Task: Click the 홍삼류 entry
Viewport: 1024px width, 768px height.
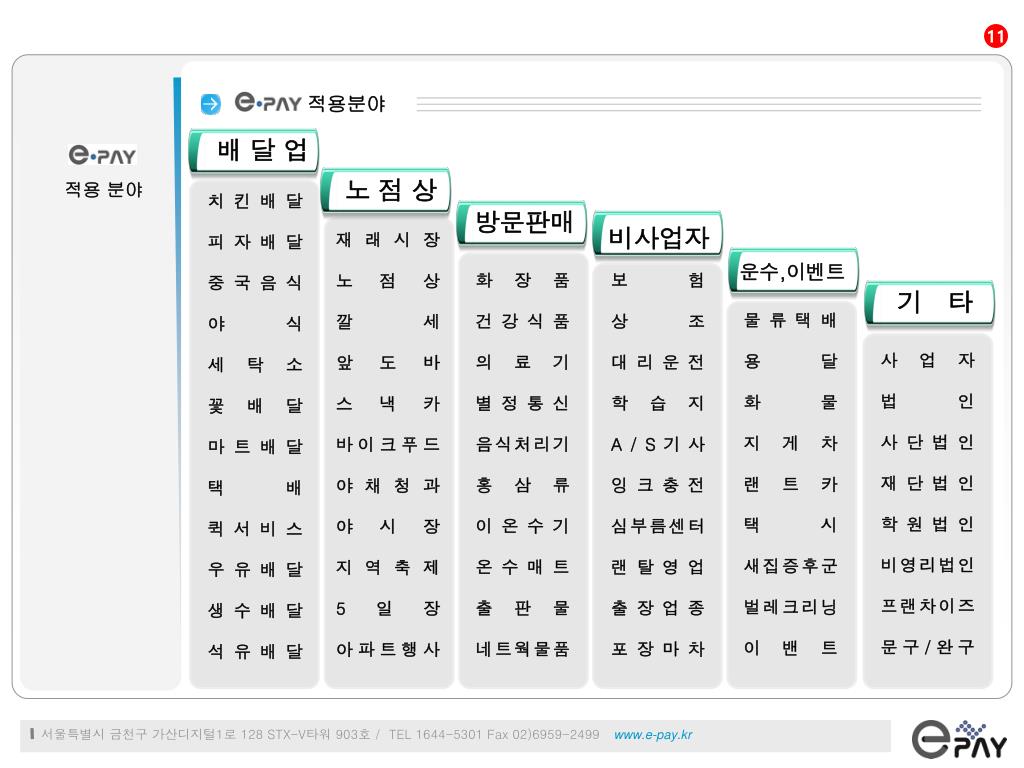Action: [x=522, y=485]
